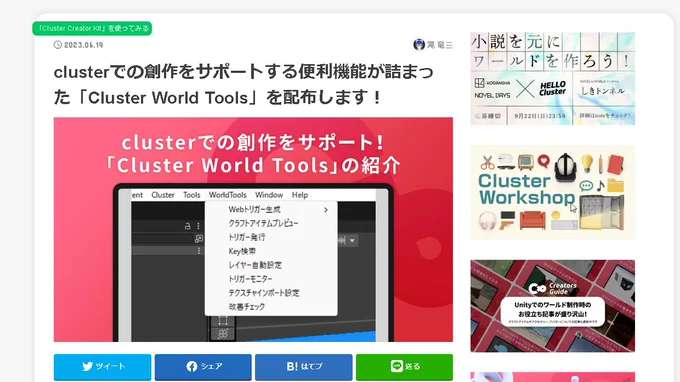
Task: Click the clock icon beside the date
Action: (58, 45)
